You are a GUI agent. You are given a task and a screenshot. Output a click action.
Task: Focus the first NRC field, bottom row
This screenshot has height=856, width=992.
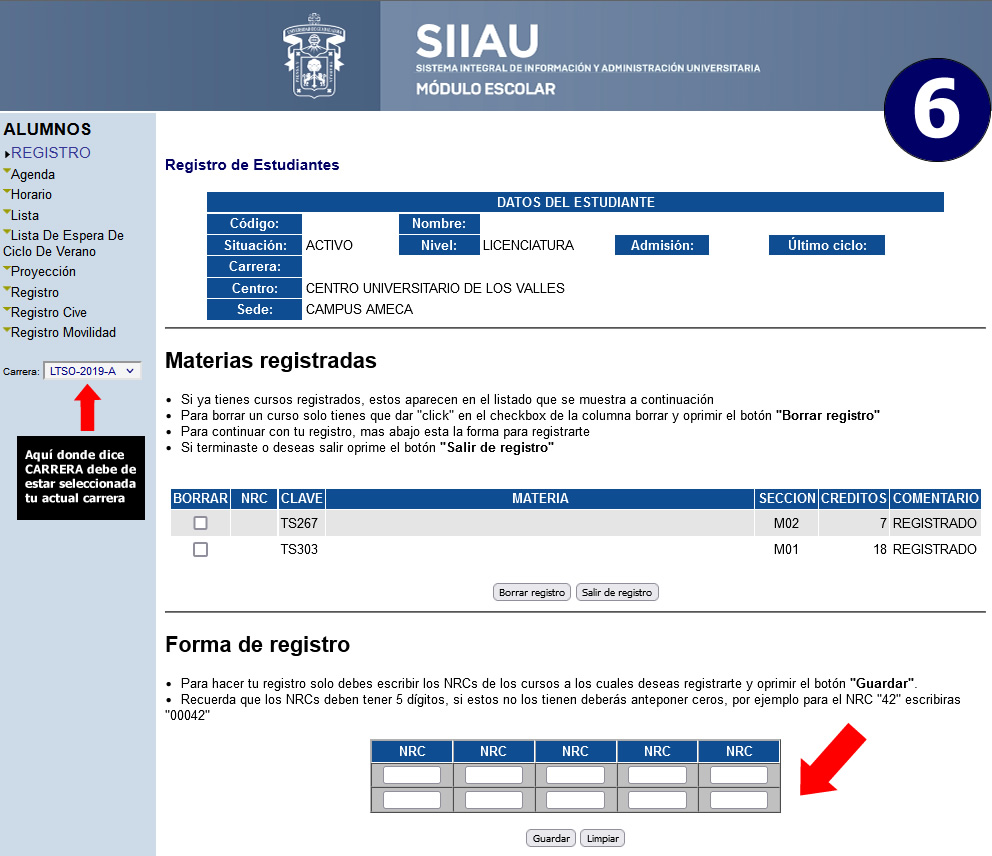412,800
